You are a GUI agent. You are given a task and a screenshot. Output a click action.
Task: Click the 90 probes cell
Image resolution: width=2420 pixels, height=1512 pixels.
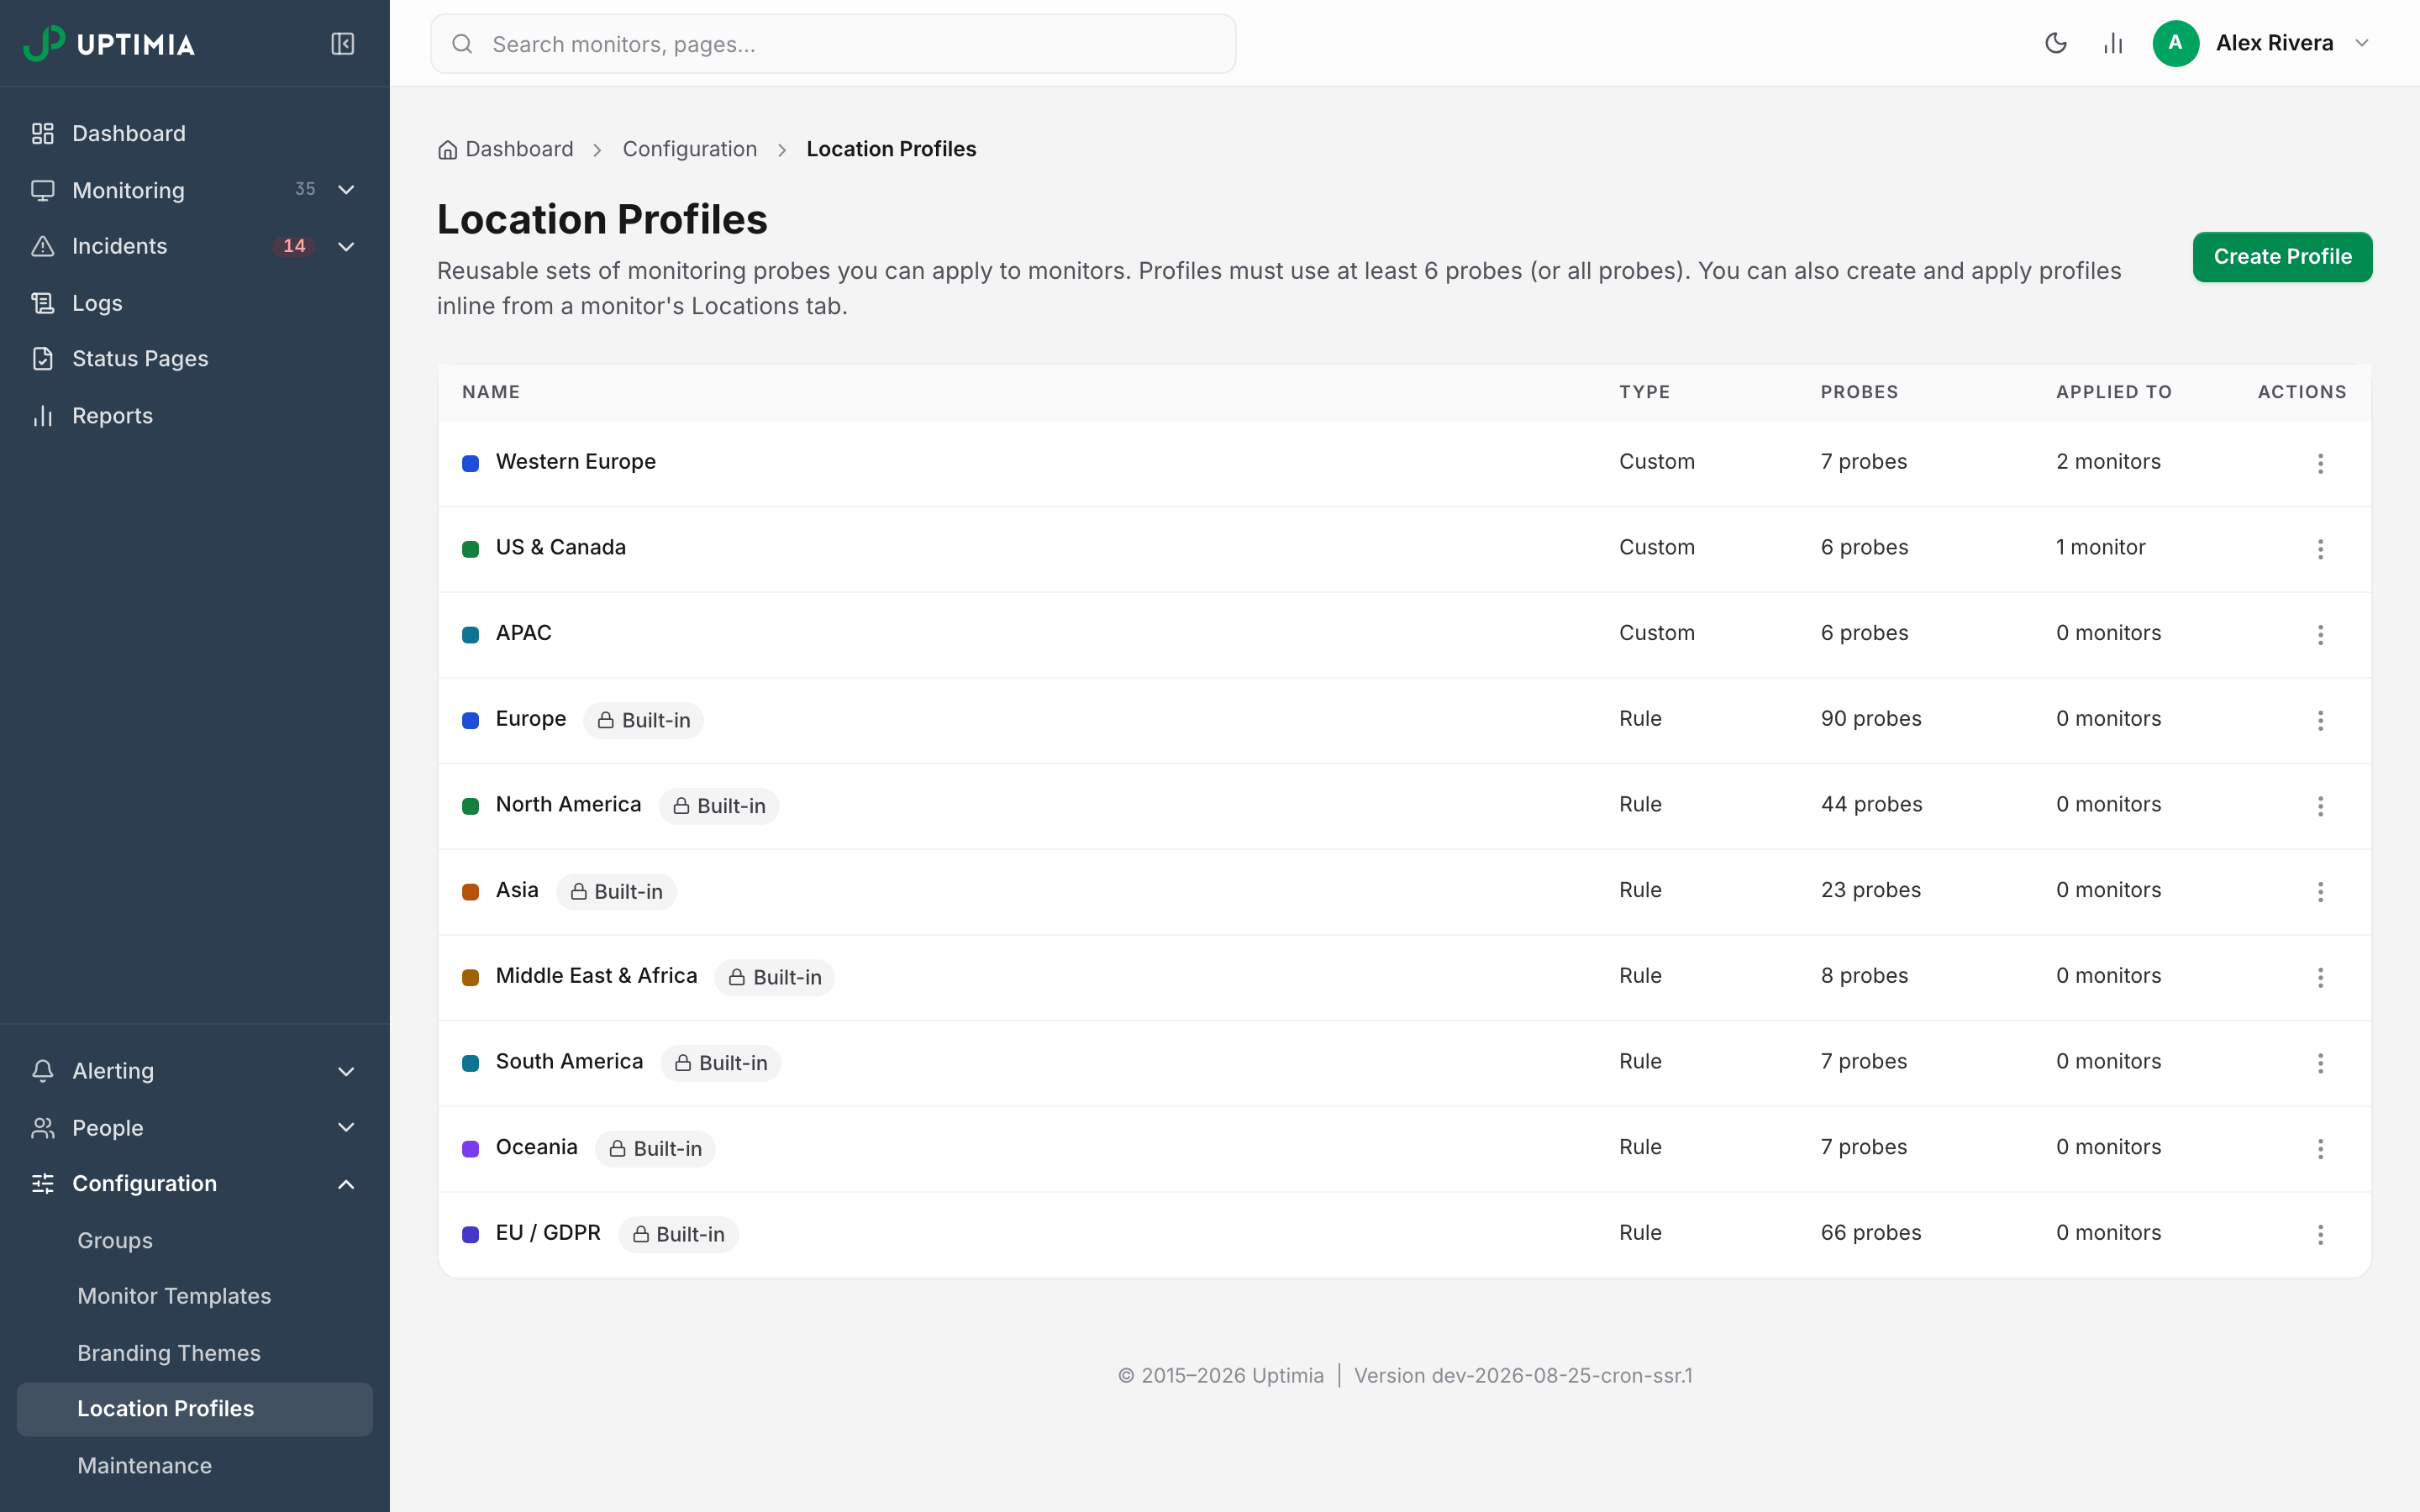point(1870,719)
